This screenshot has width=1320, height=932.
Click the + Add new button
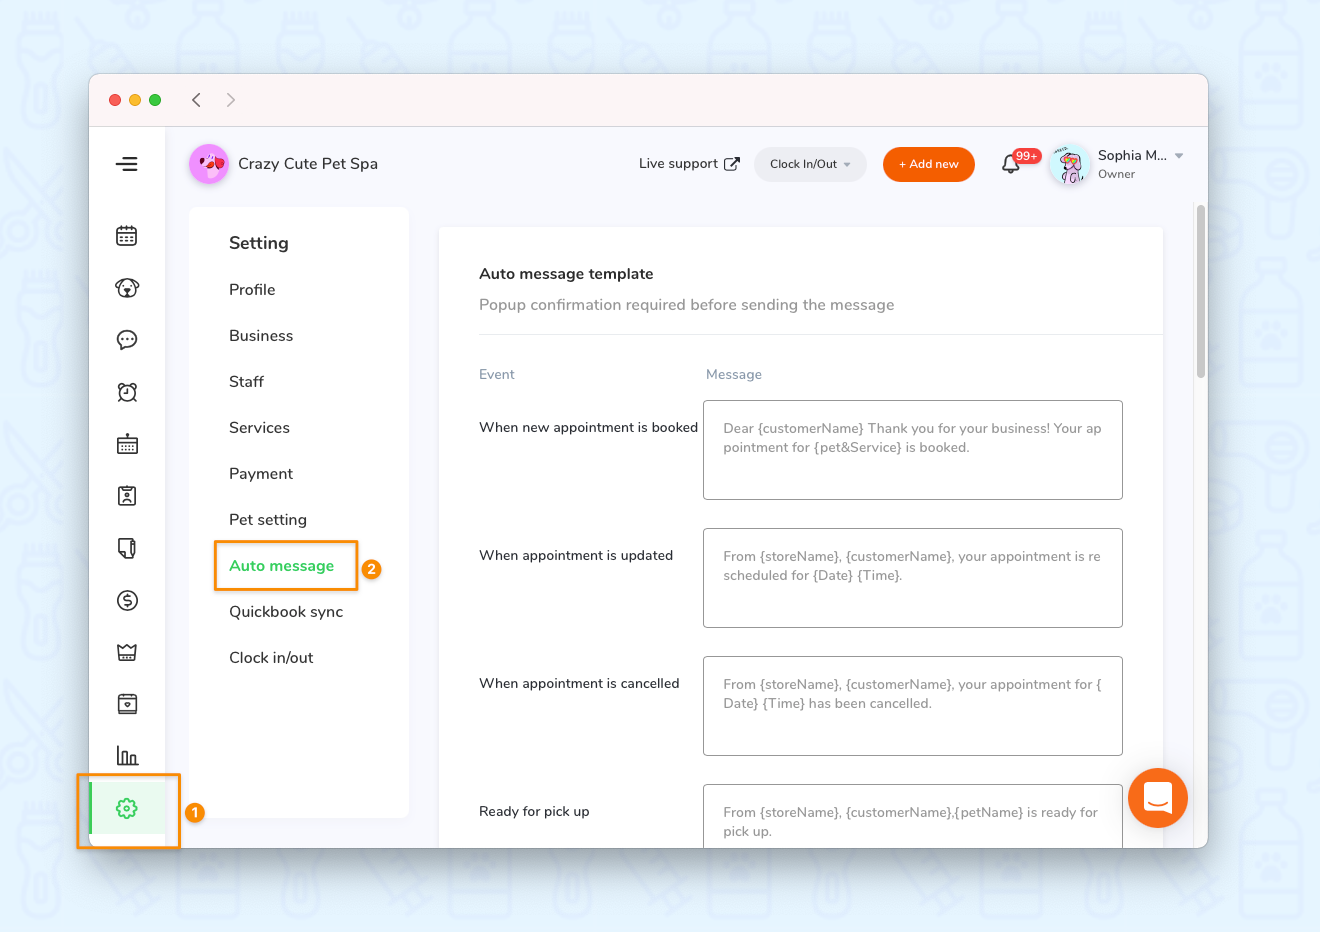coord(929,164)
